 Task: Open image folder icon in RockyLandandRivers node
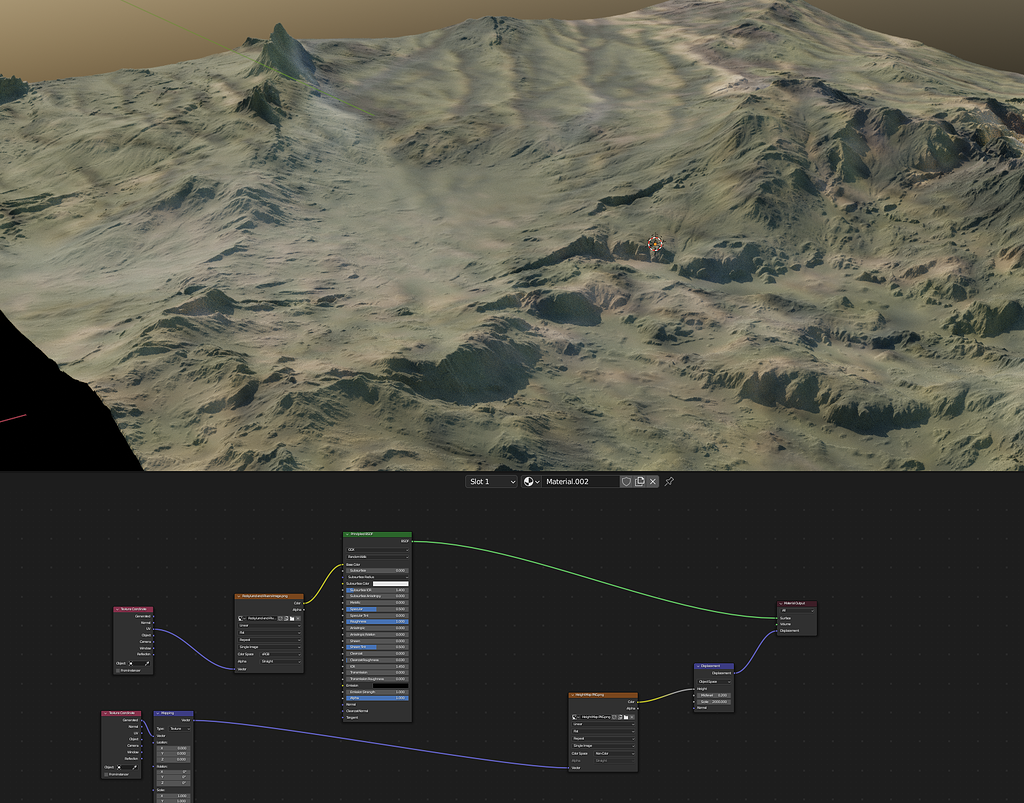pos(292,618)
